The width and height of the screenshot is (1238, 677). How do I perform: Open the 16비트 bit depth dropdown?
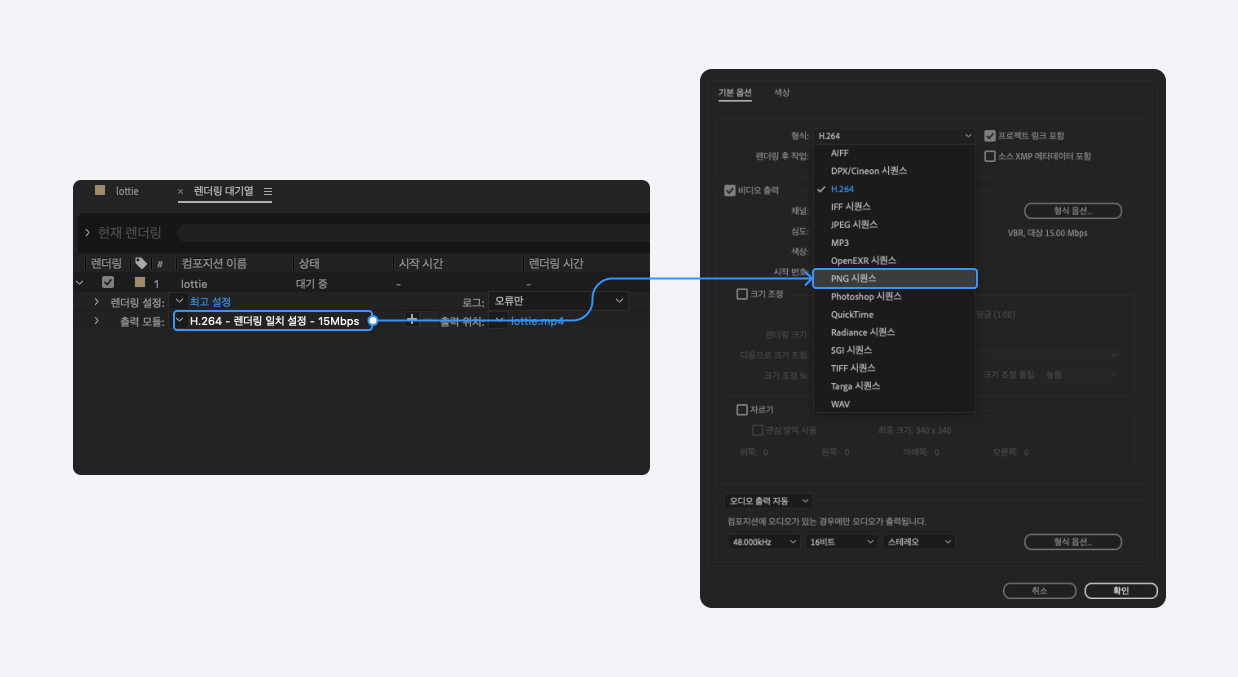pyautogui.click(x=842, y=542)
